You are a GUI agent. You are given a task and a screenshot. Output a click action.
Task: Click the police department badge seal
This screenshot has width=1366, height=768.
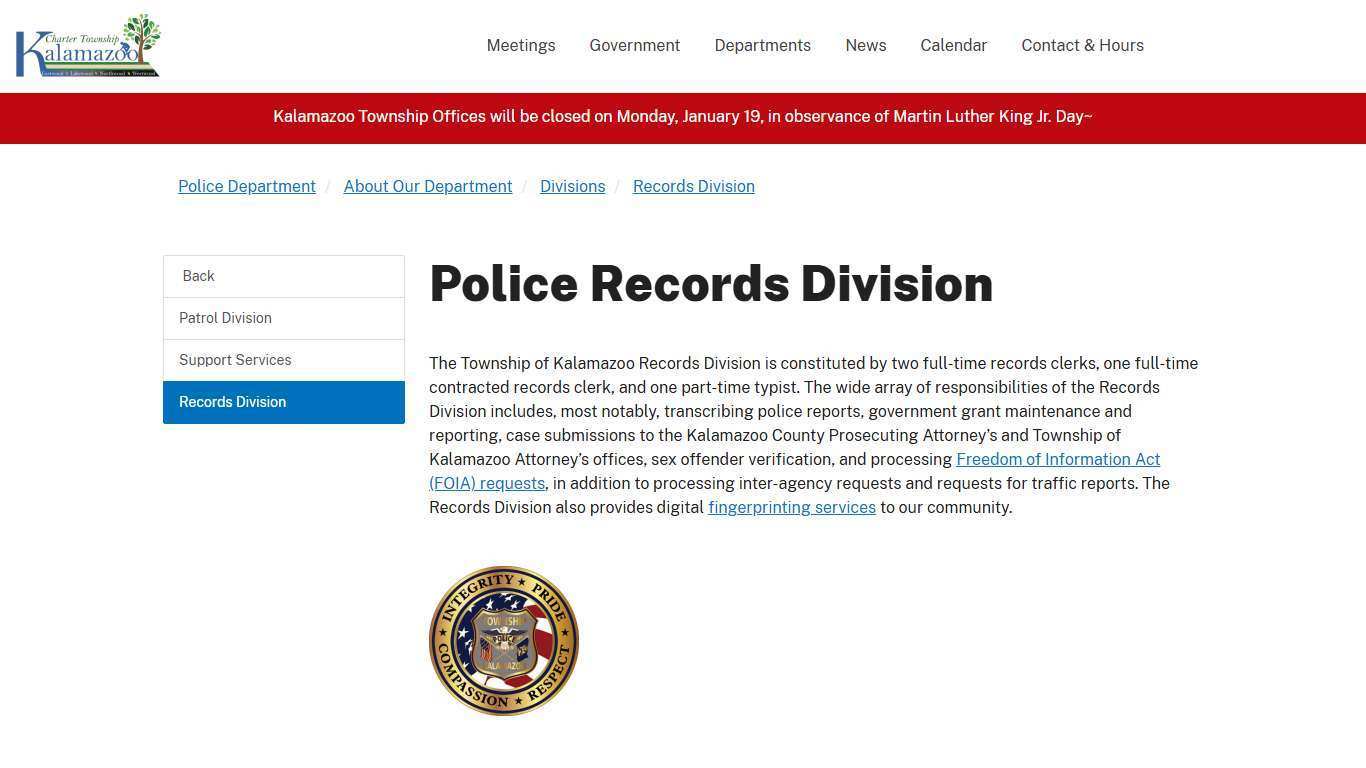click(503, 640)
